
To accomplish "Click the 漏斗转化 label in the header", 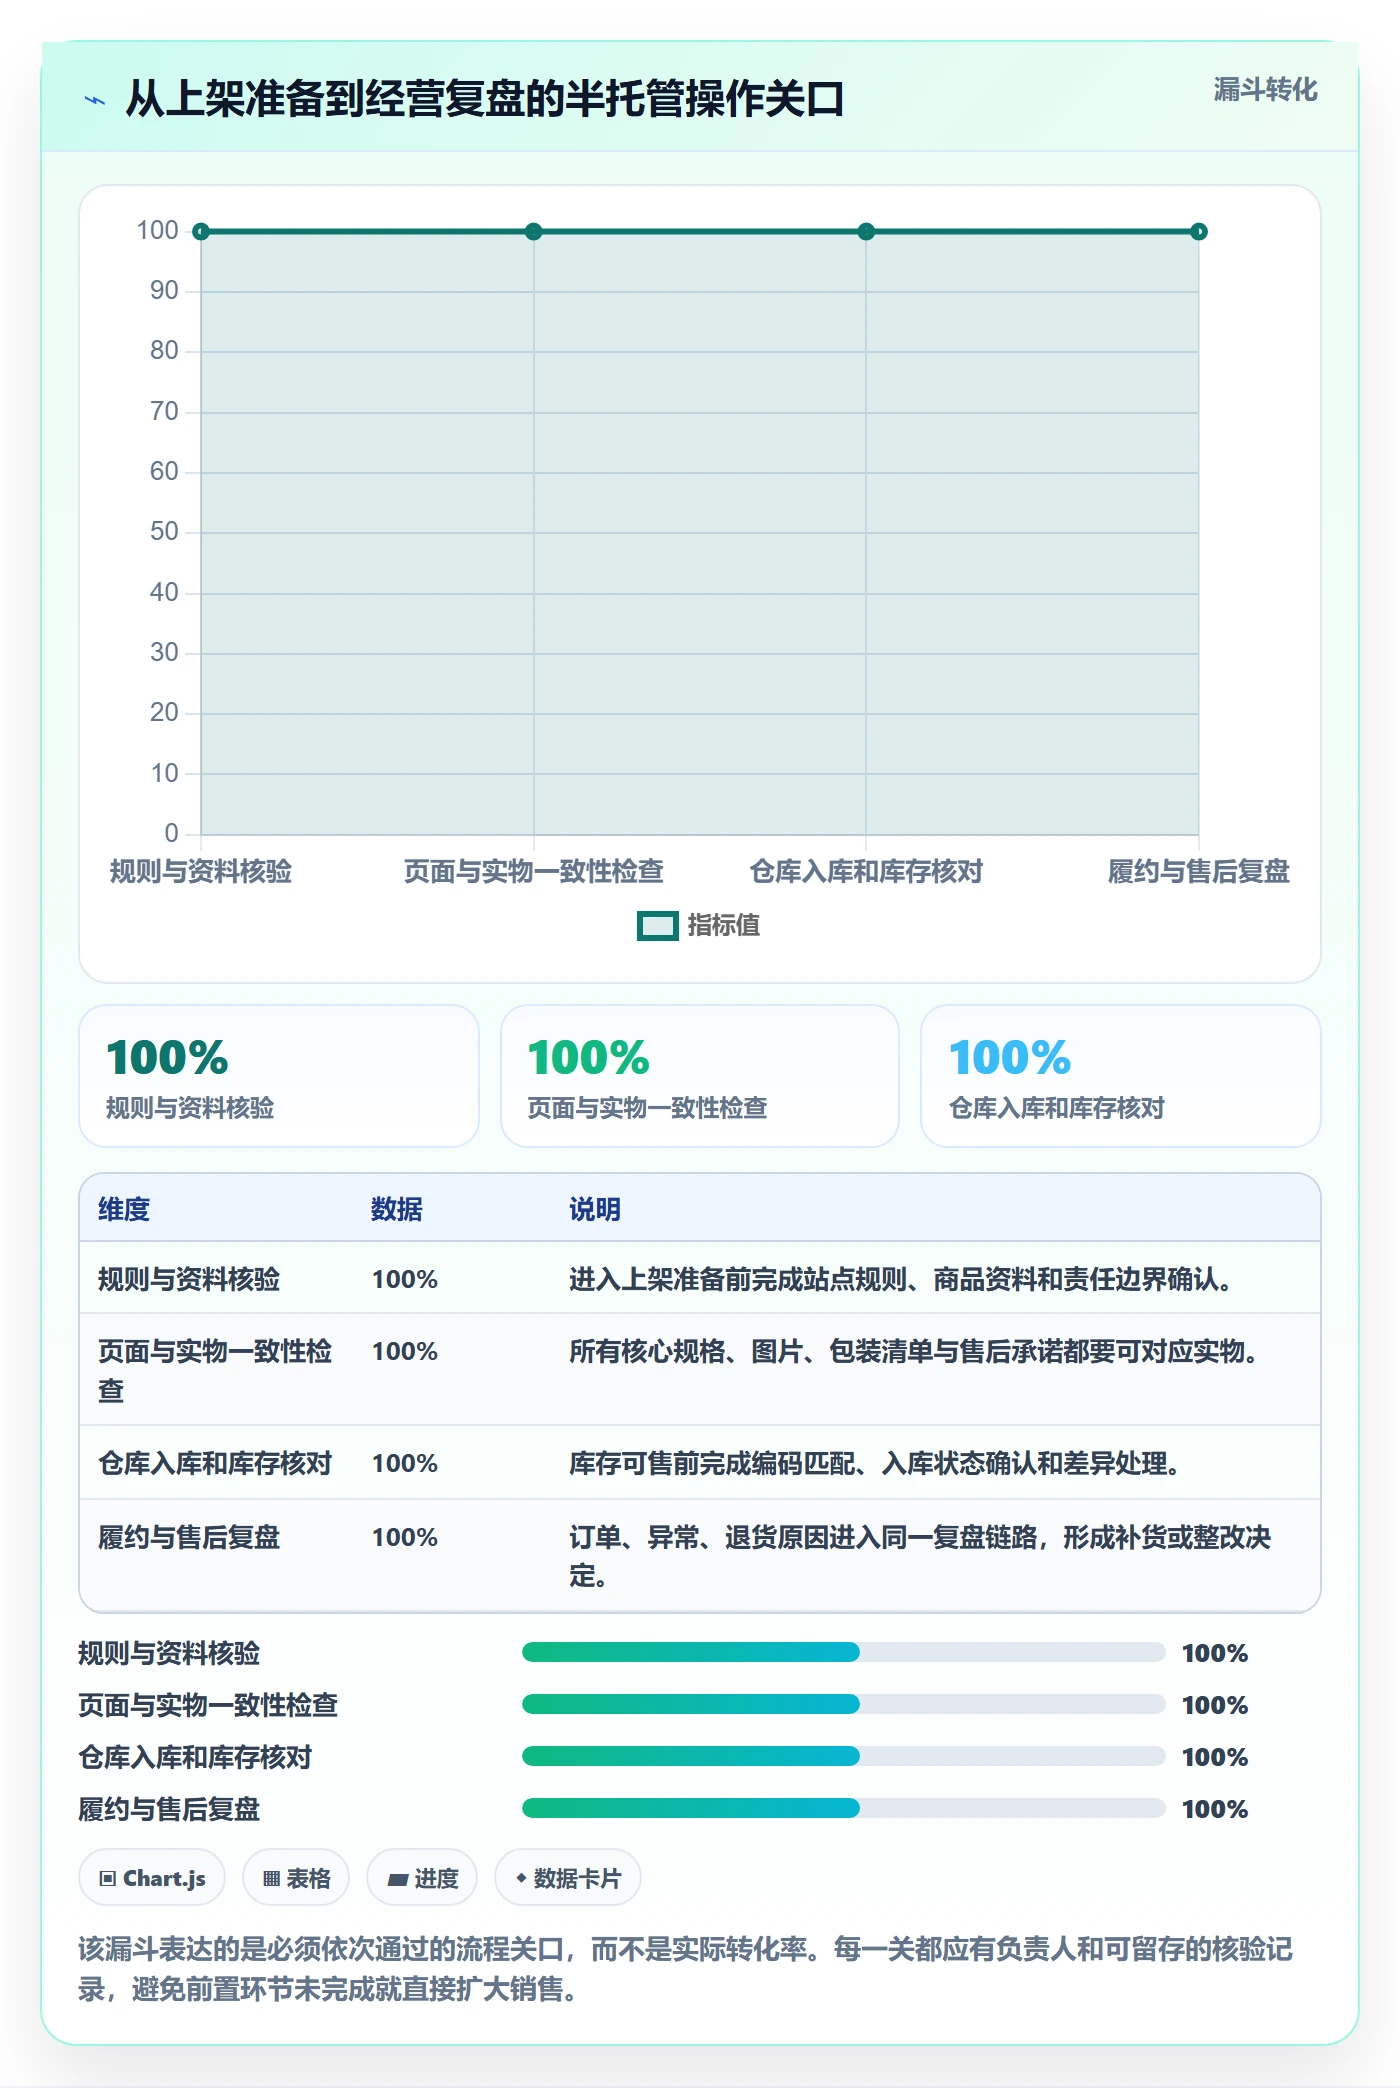I will click(1265, 90).
